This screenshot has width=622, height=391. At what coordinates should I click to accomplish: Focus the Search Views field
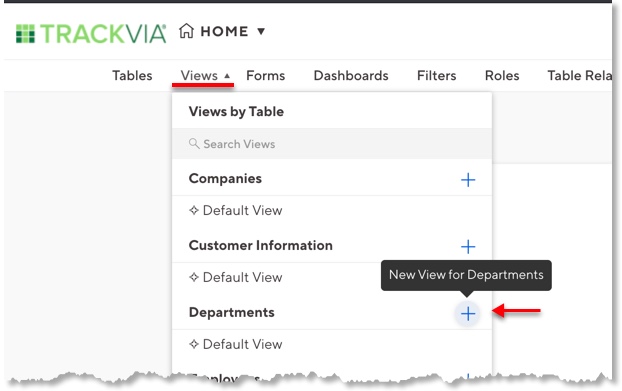point(332,144)
